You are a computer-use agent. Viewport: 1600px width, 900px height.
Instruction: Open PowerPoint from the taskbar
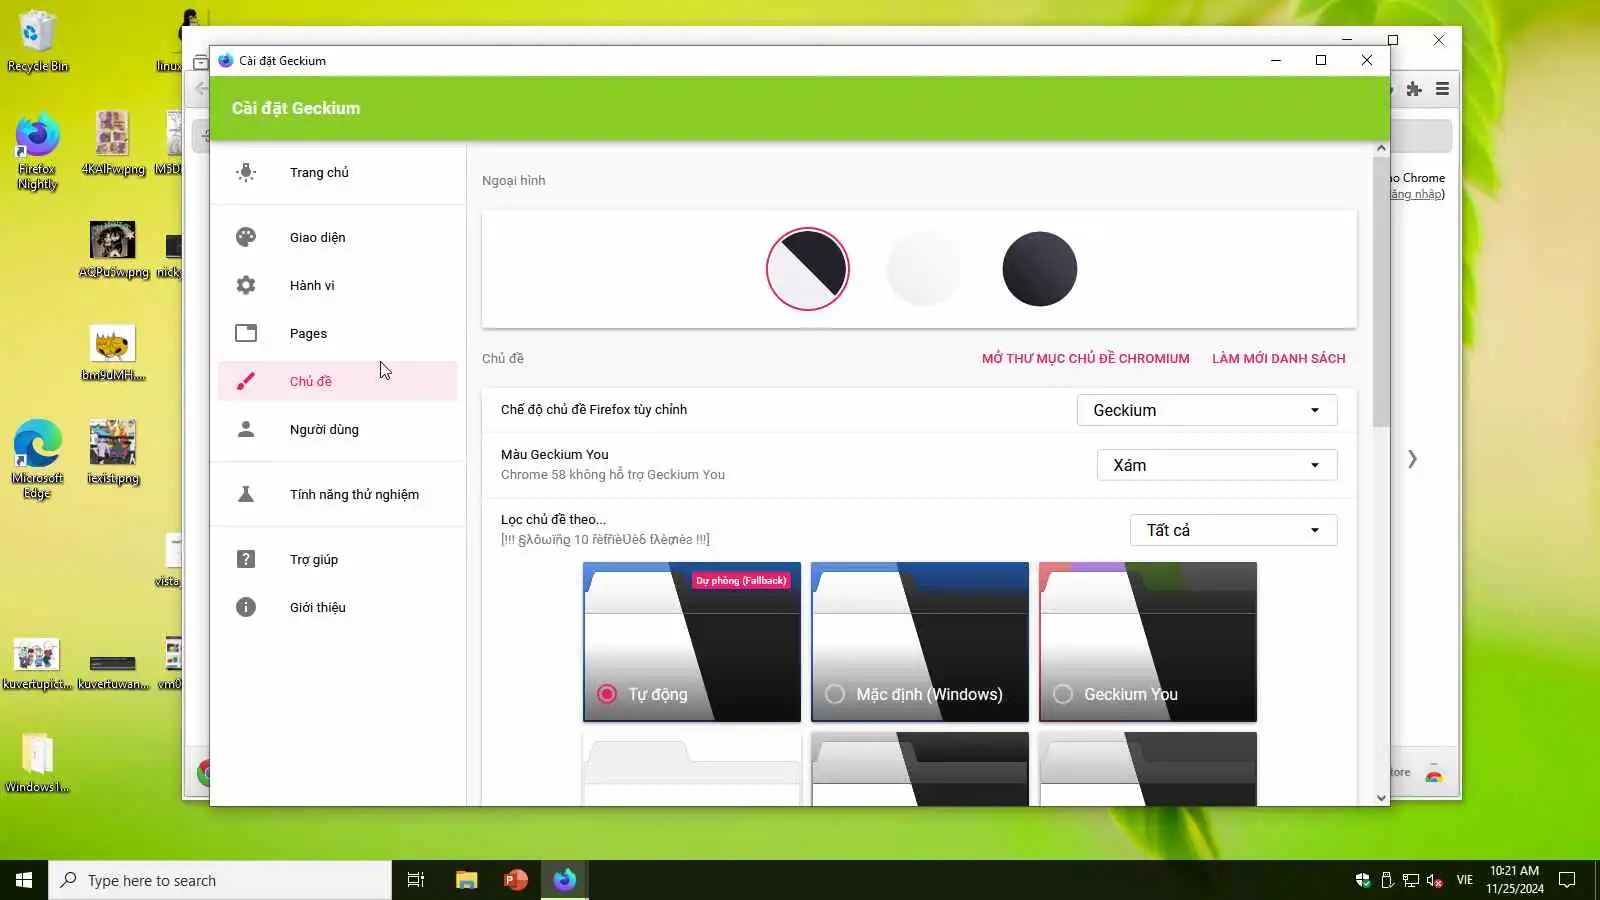pyautogui.click(x=516, y=880)
